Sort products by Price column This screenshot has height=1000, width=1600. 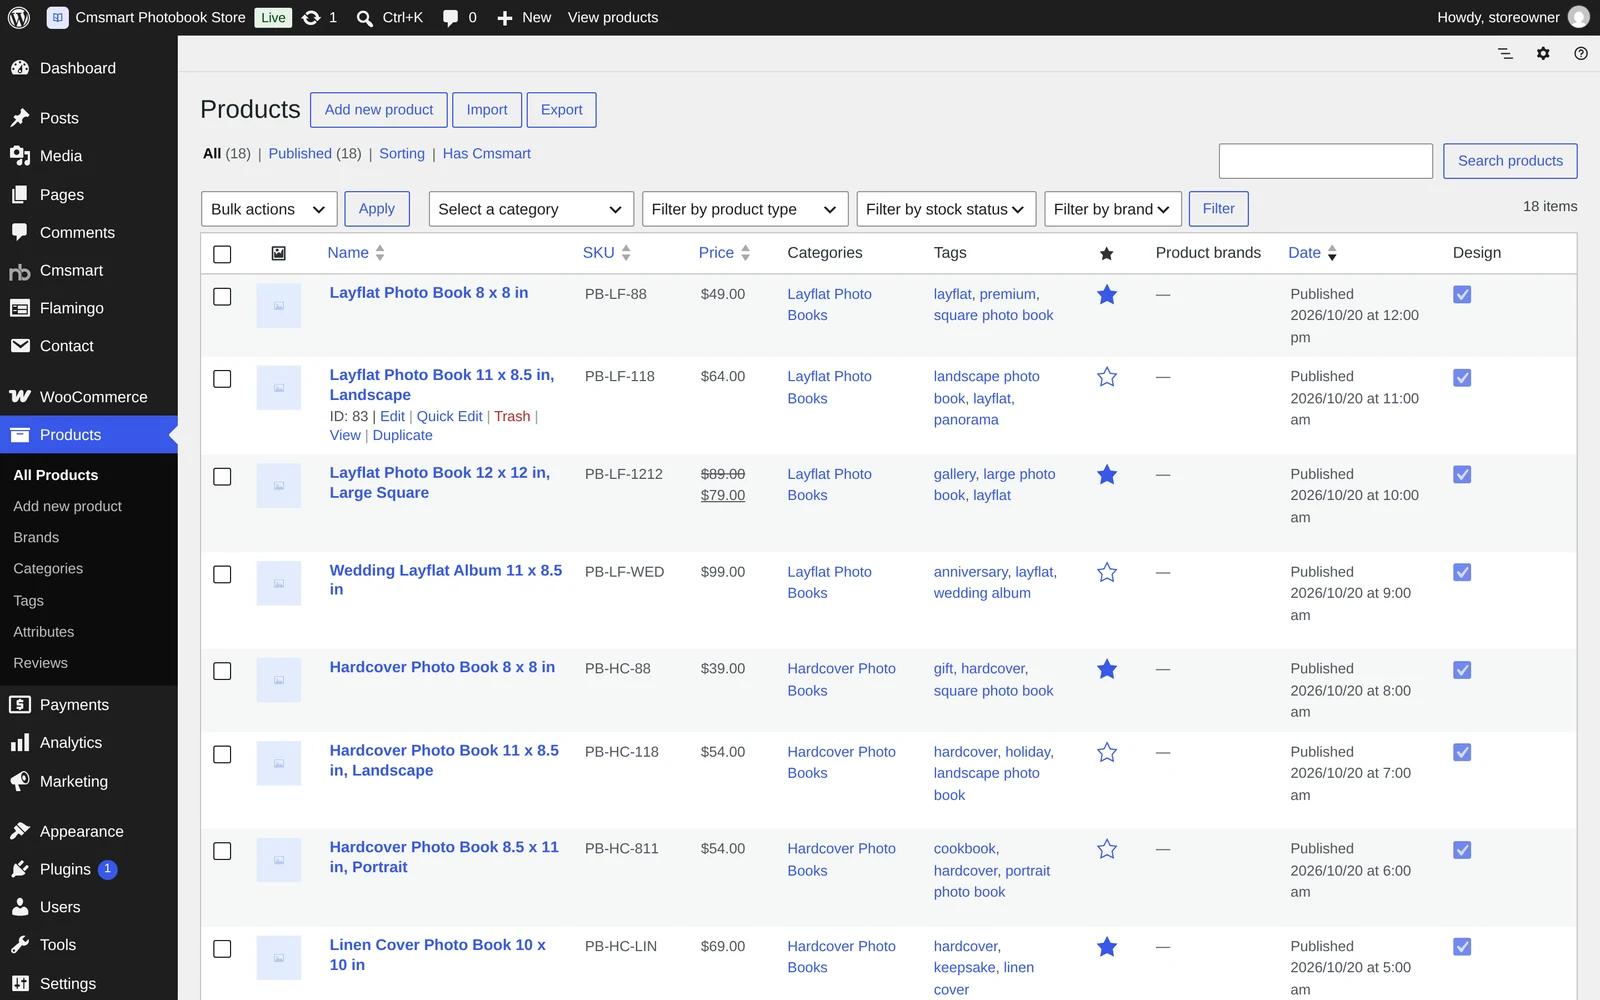click(x=724, y=253)
